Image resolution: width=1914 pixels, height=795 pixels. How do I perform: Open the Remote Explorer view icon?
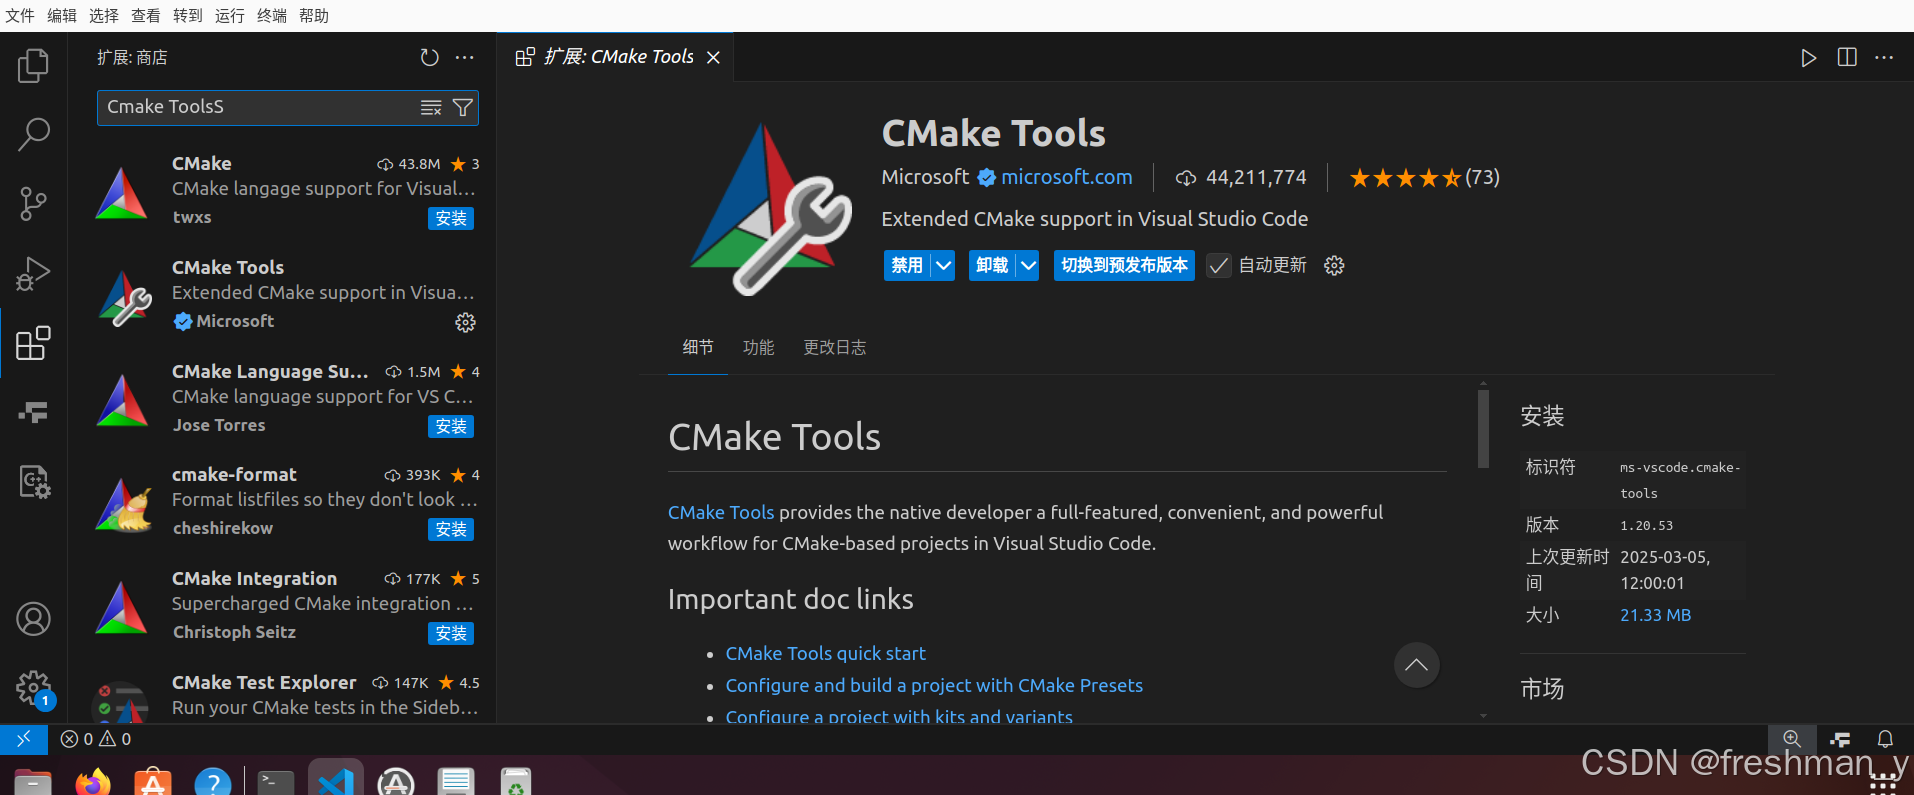coord(33,412)
